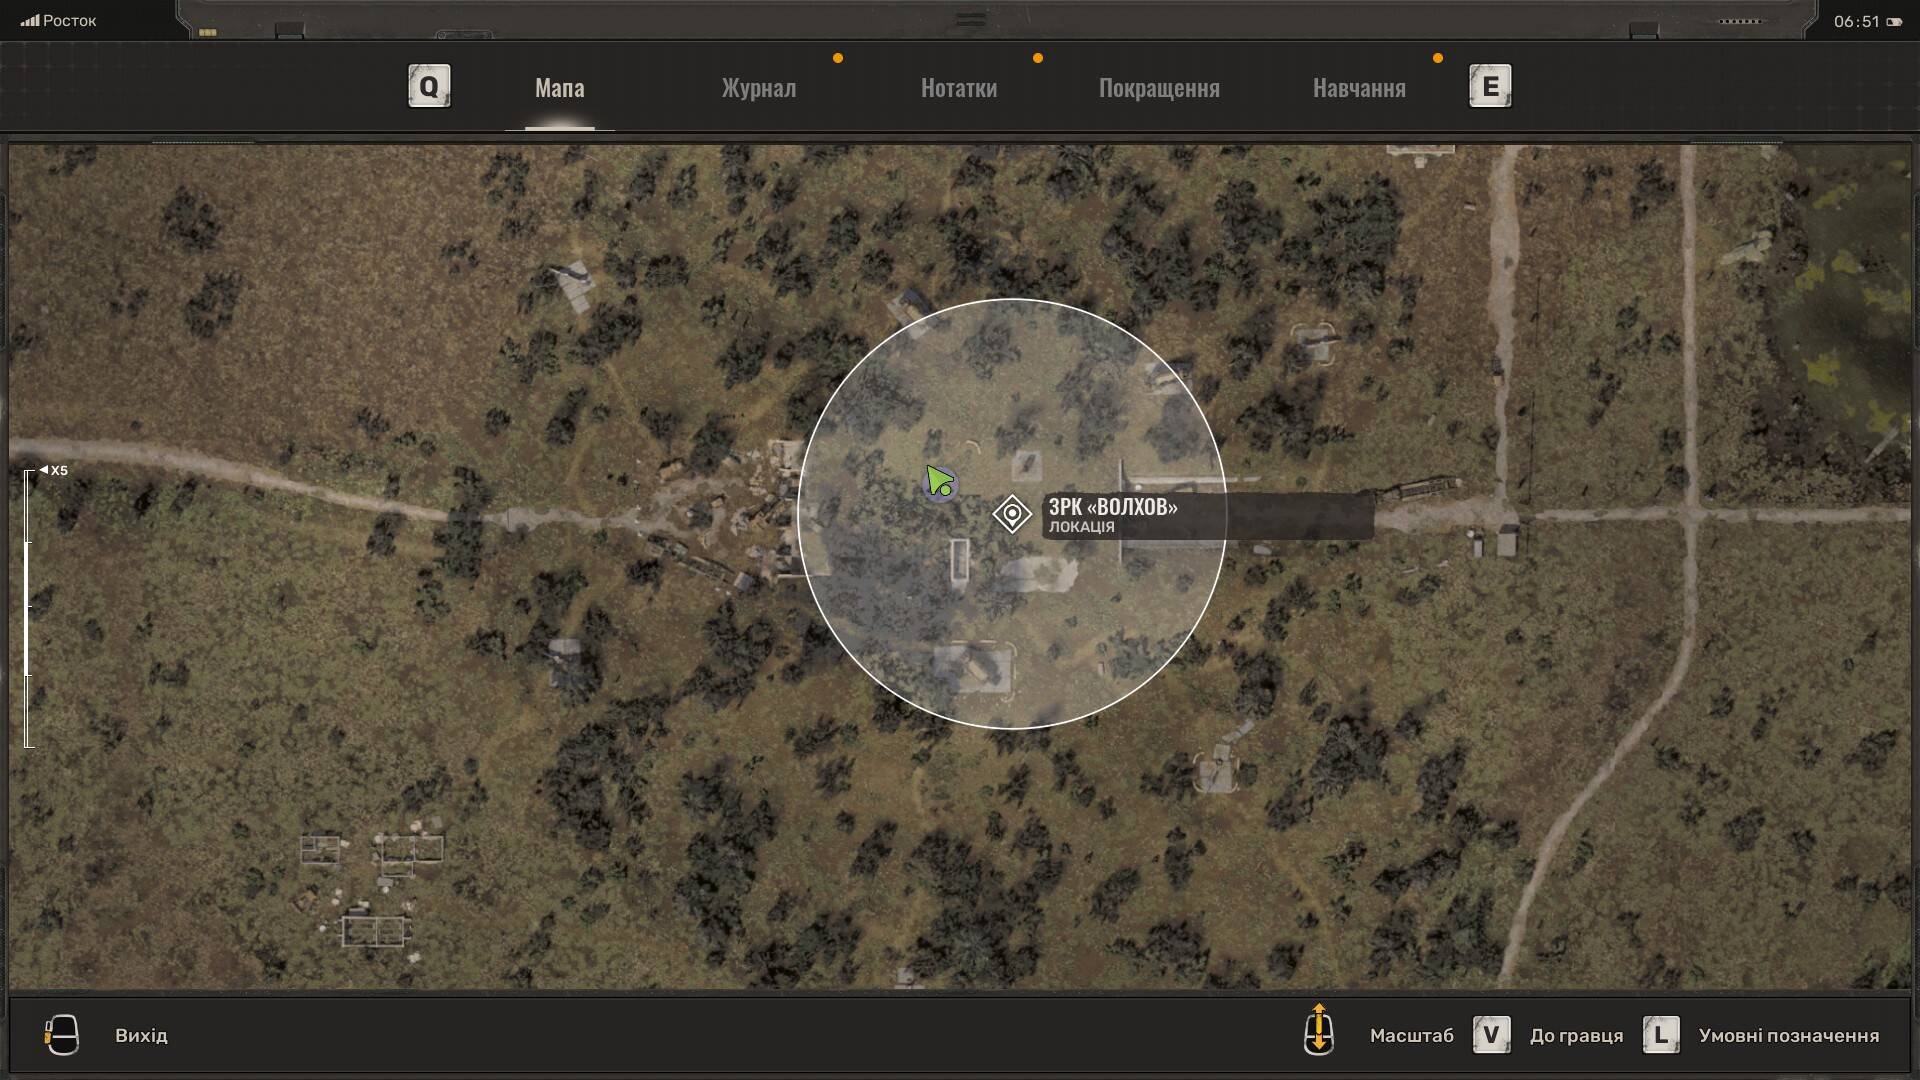Click the V key icon

point(1491,1035)
